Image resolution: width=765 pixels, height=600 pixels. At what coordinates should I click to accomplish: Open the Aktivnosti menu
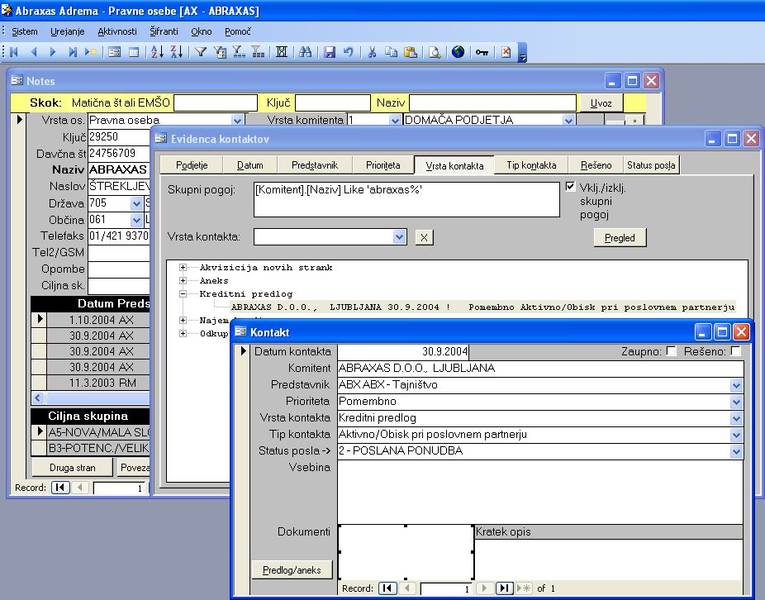pyautogui.click(x=117, y=32)
